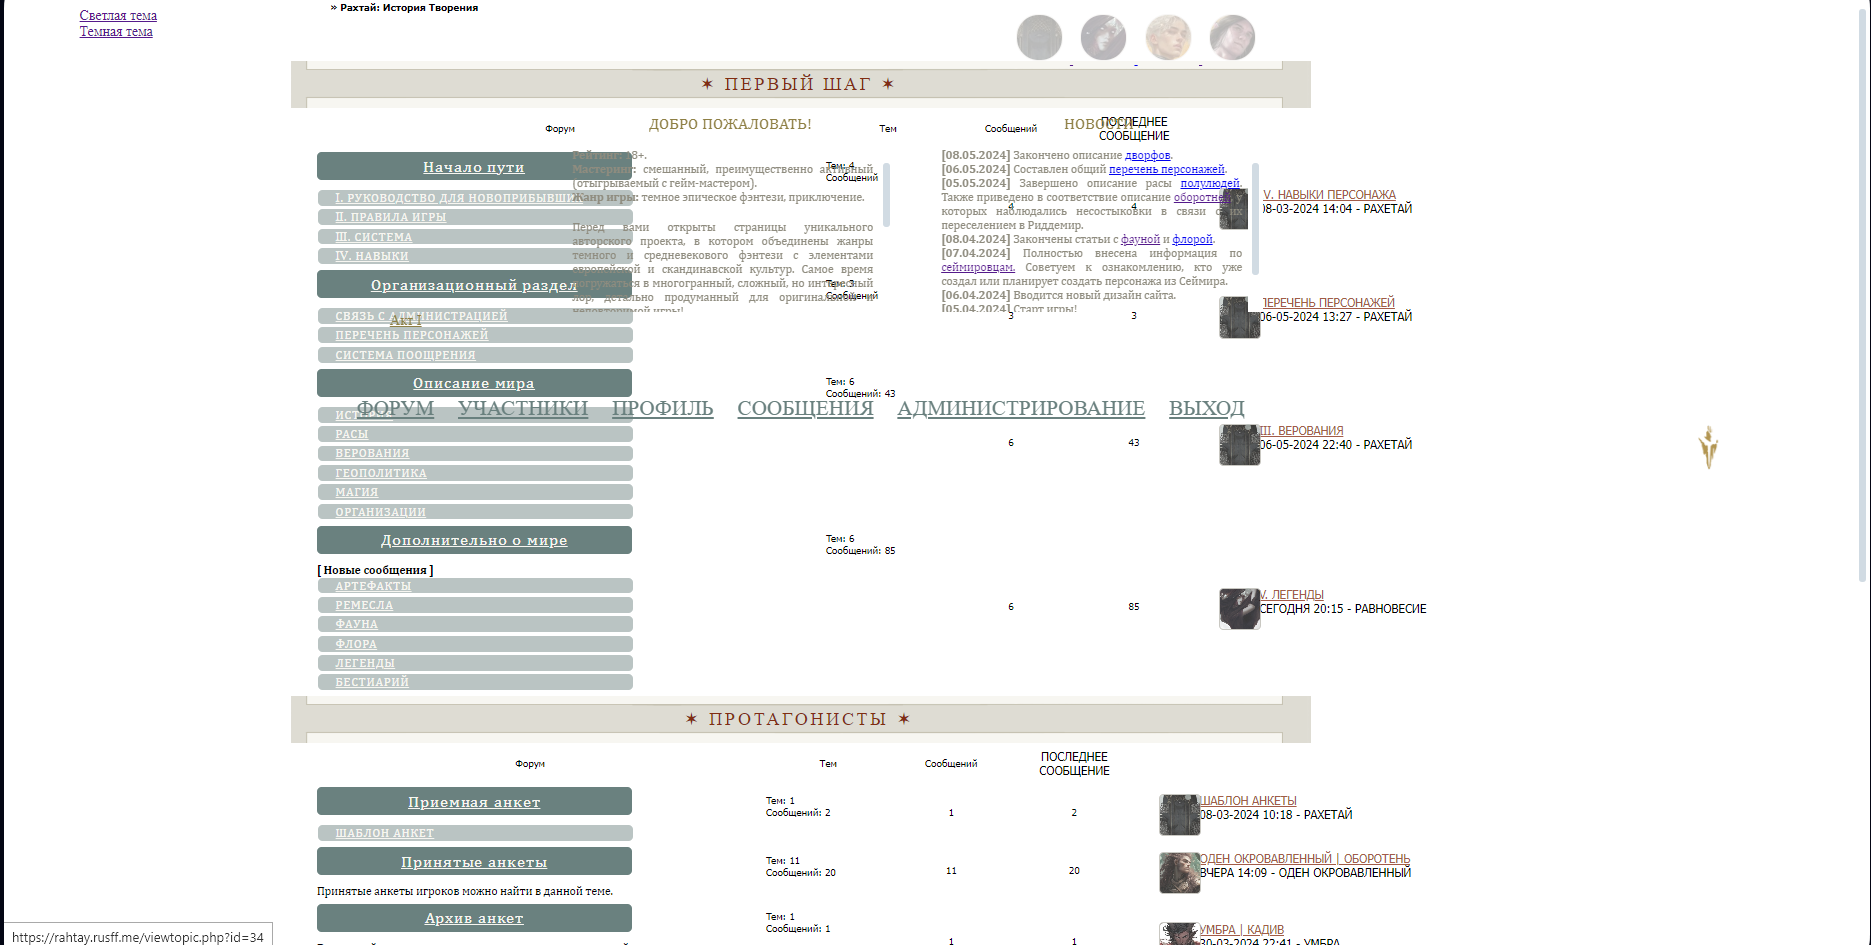Open last post ШАБЛОН АНКЕТЫ
This screenshot has height=945, width=1871.
(1248, 801)
